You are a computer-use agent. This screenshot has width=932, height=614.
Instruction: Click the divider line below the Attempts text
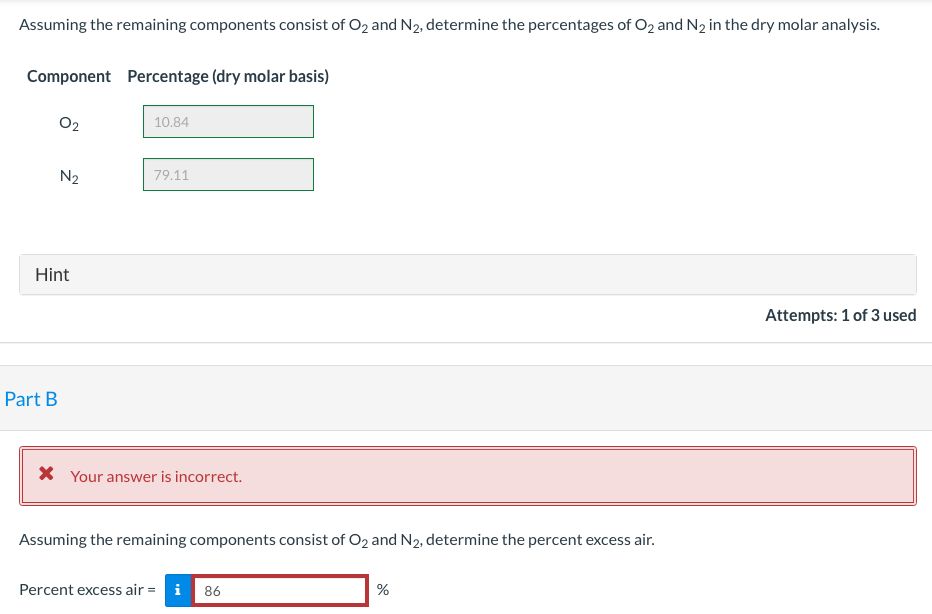click(466, 343)
